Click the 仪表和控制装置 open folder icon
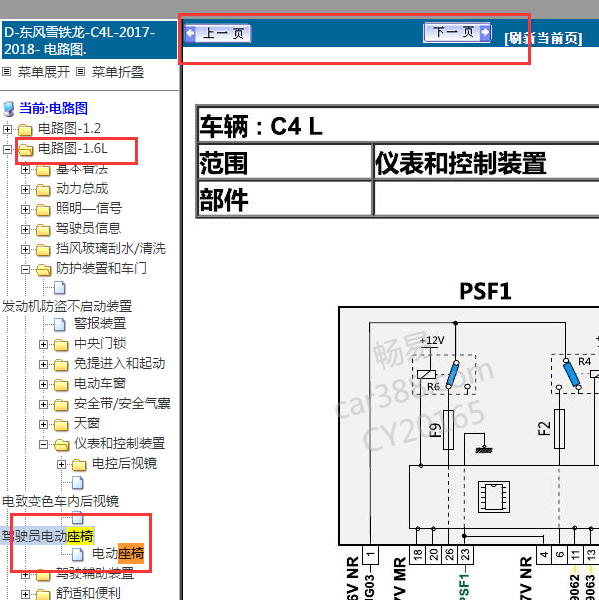599x600 pixels. coord(61,444)
